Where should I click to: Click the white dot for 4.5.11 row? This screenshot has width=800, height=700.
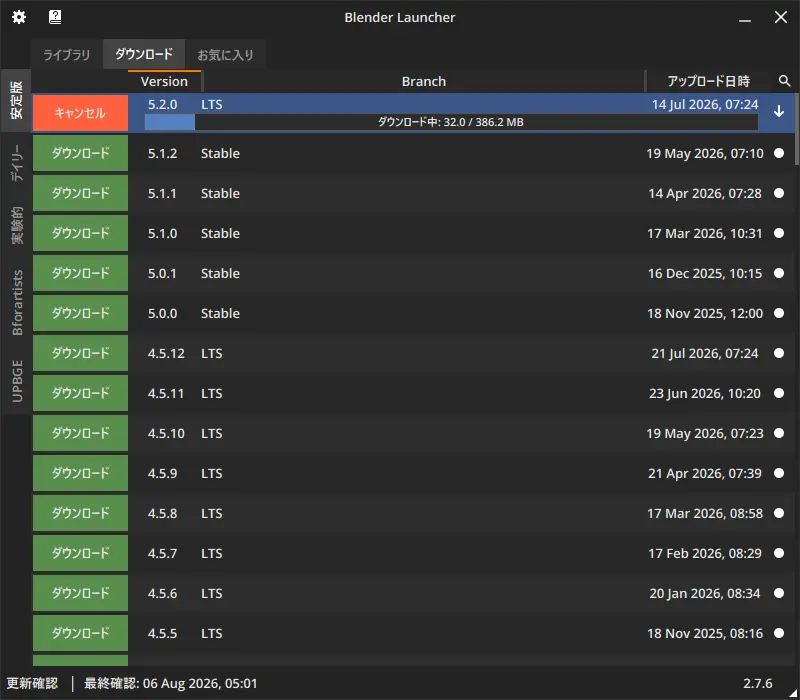coord(779,393)
